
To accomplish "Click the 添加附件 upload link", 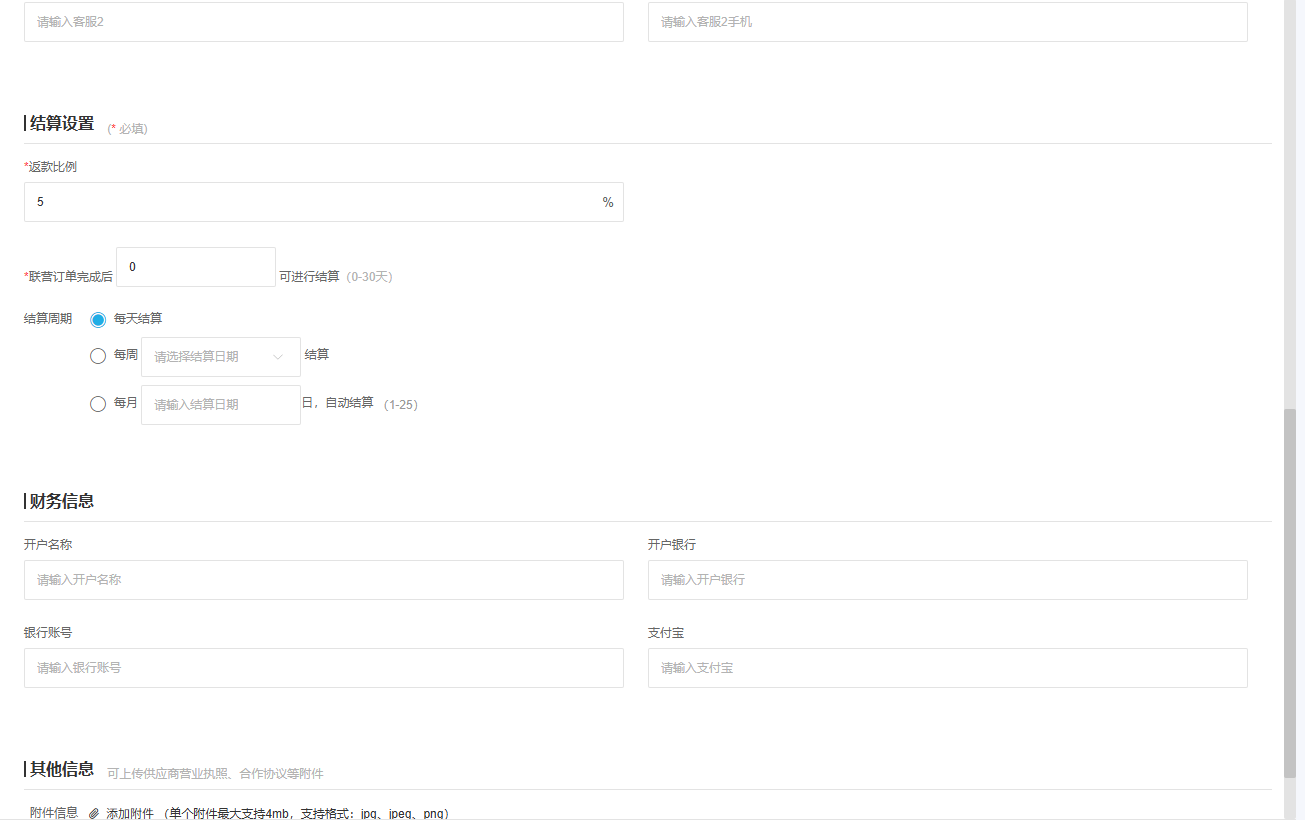I will 130,814.
